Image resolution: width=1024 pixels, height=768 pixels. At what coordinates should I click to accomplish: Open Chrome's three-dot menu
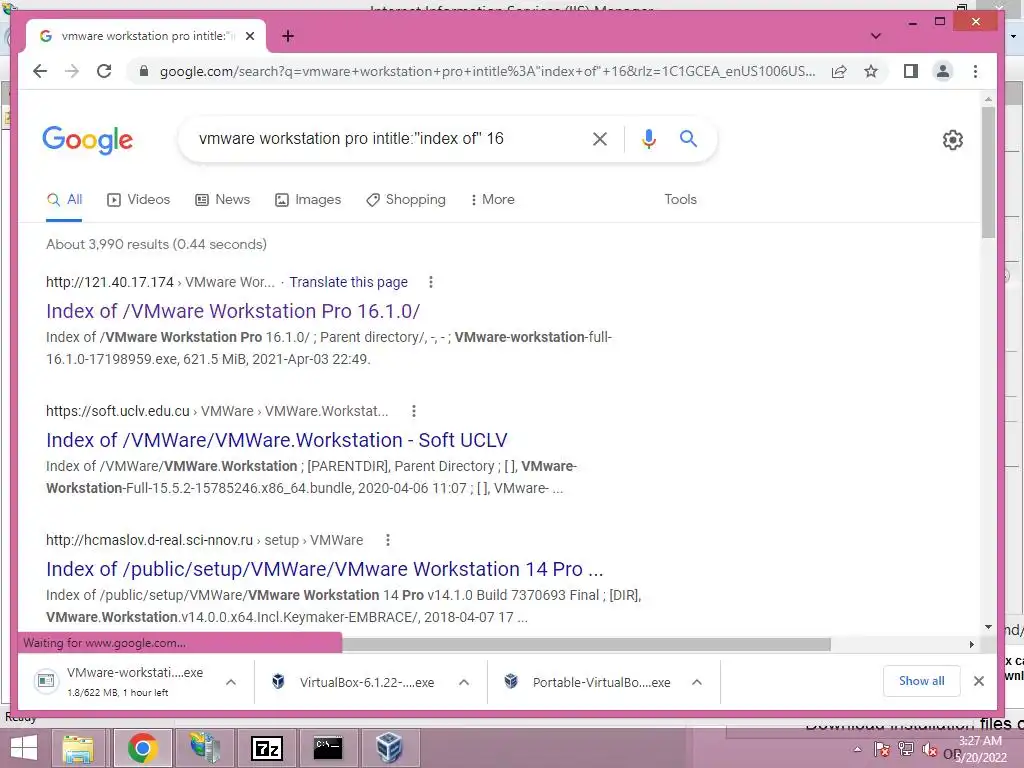click(x=975, y=71)
